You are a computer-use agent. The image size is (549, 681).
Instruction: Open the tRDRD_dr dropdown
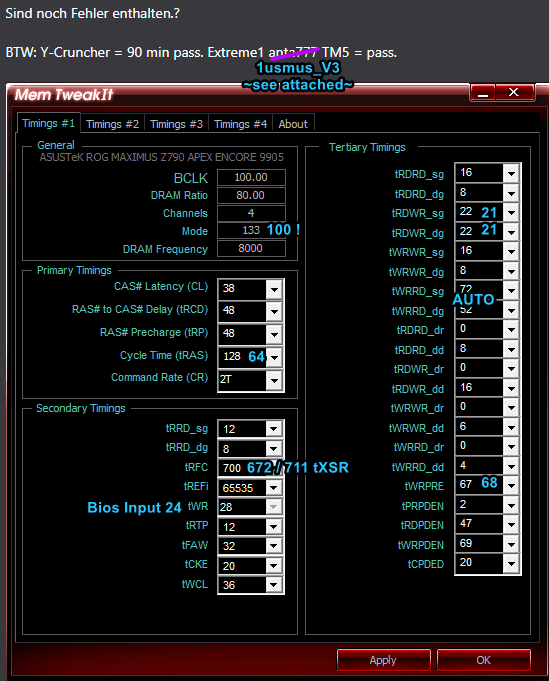point(511,330)
